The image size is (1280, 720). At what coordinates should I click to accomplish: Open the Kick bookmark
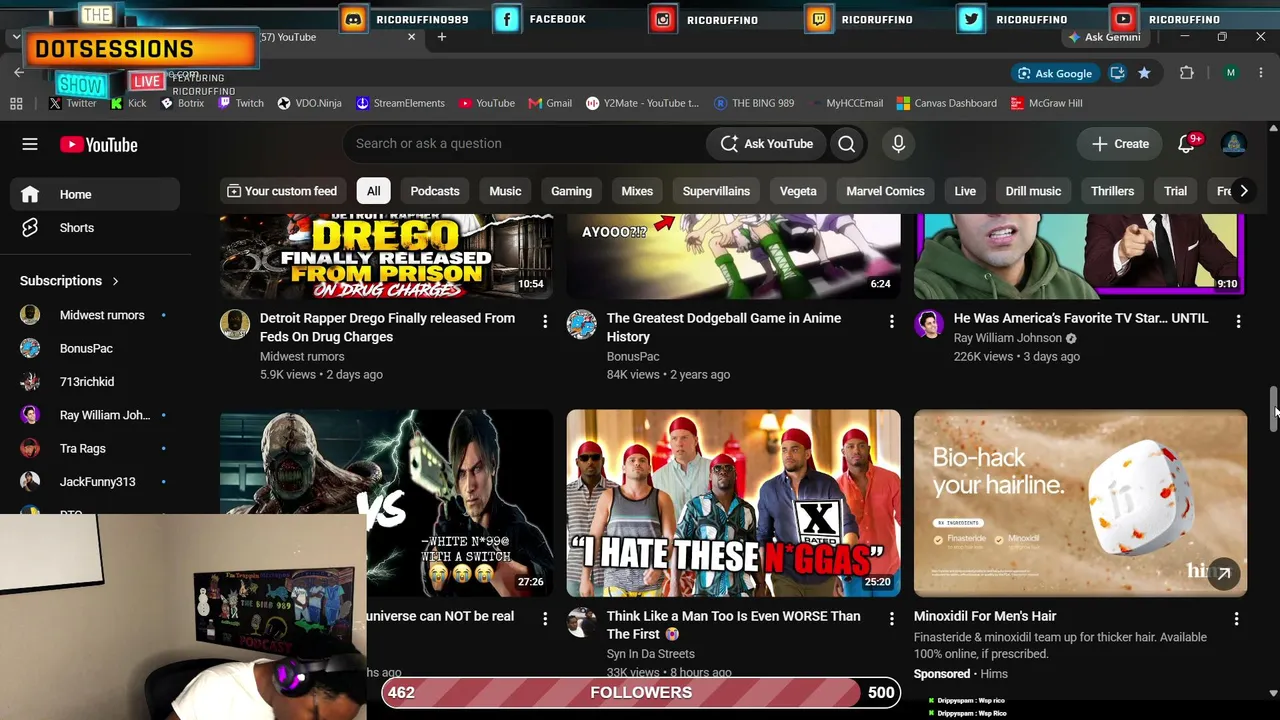(x=128, y=103)
